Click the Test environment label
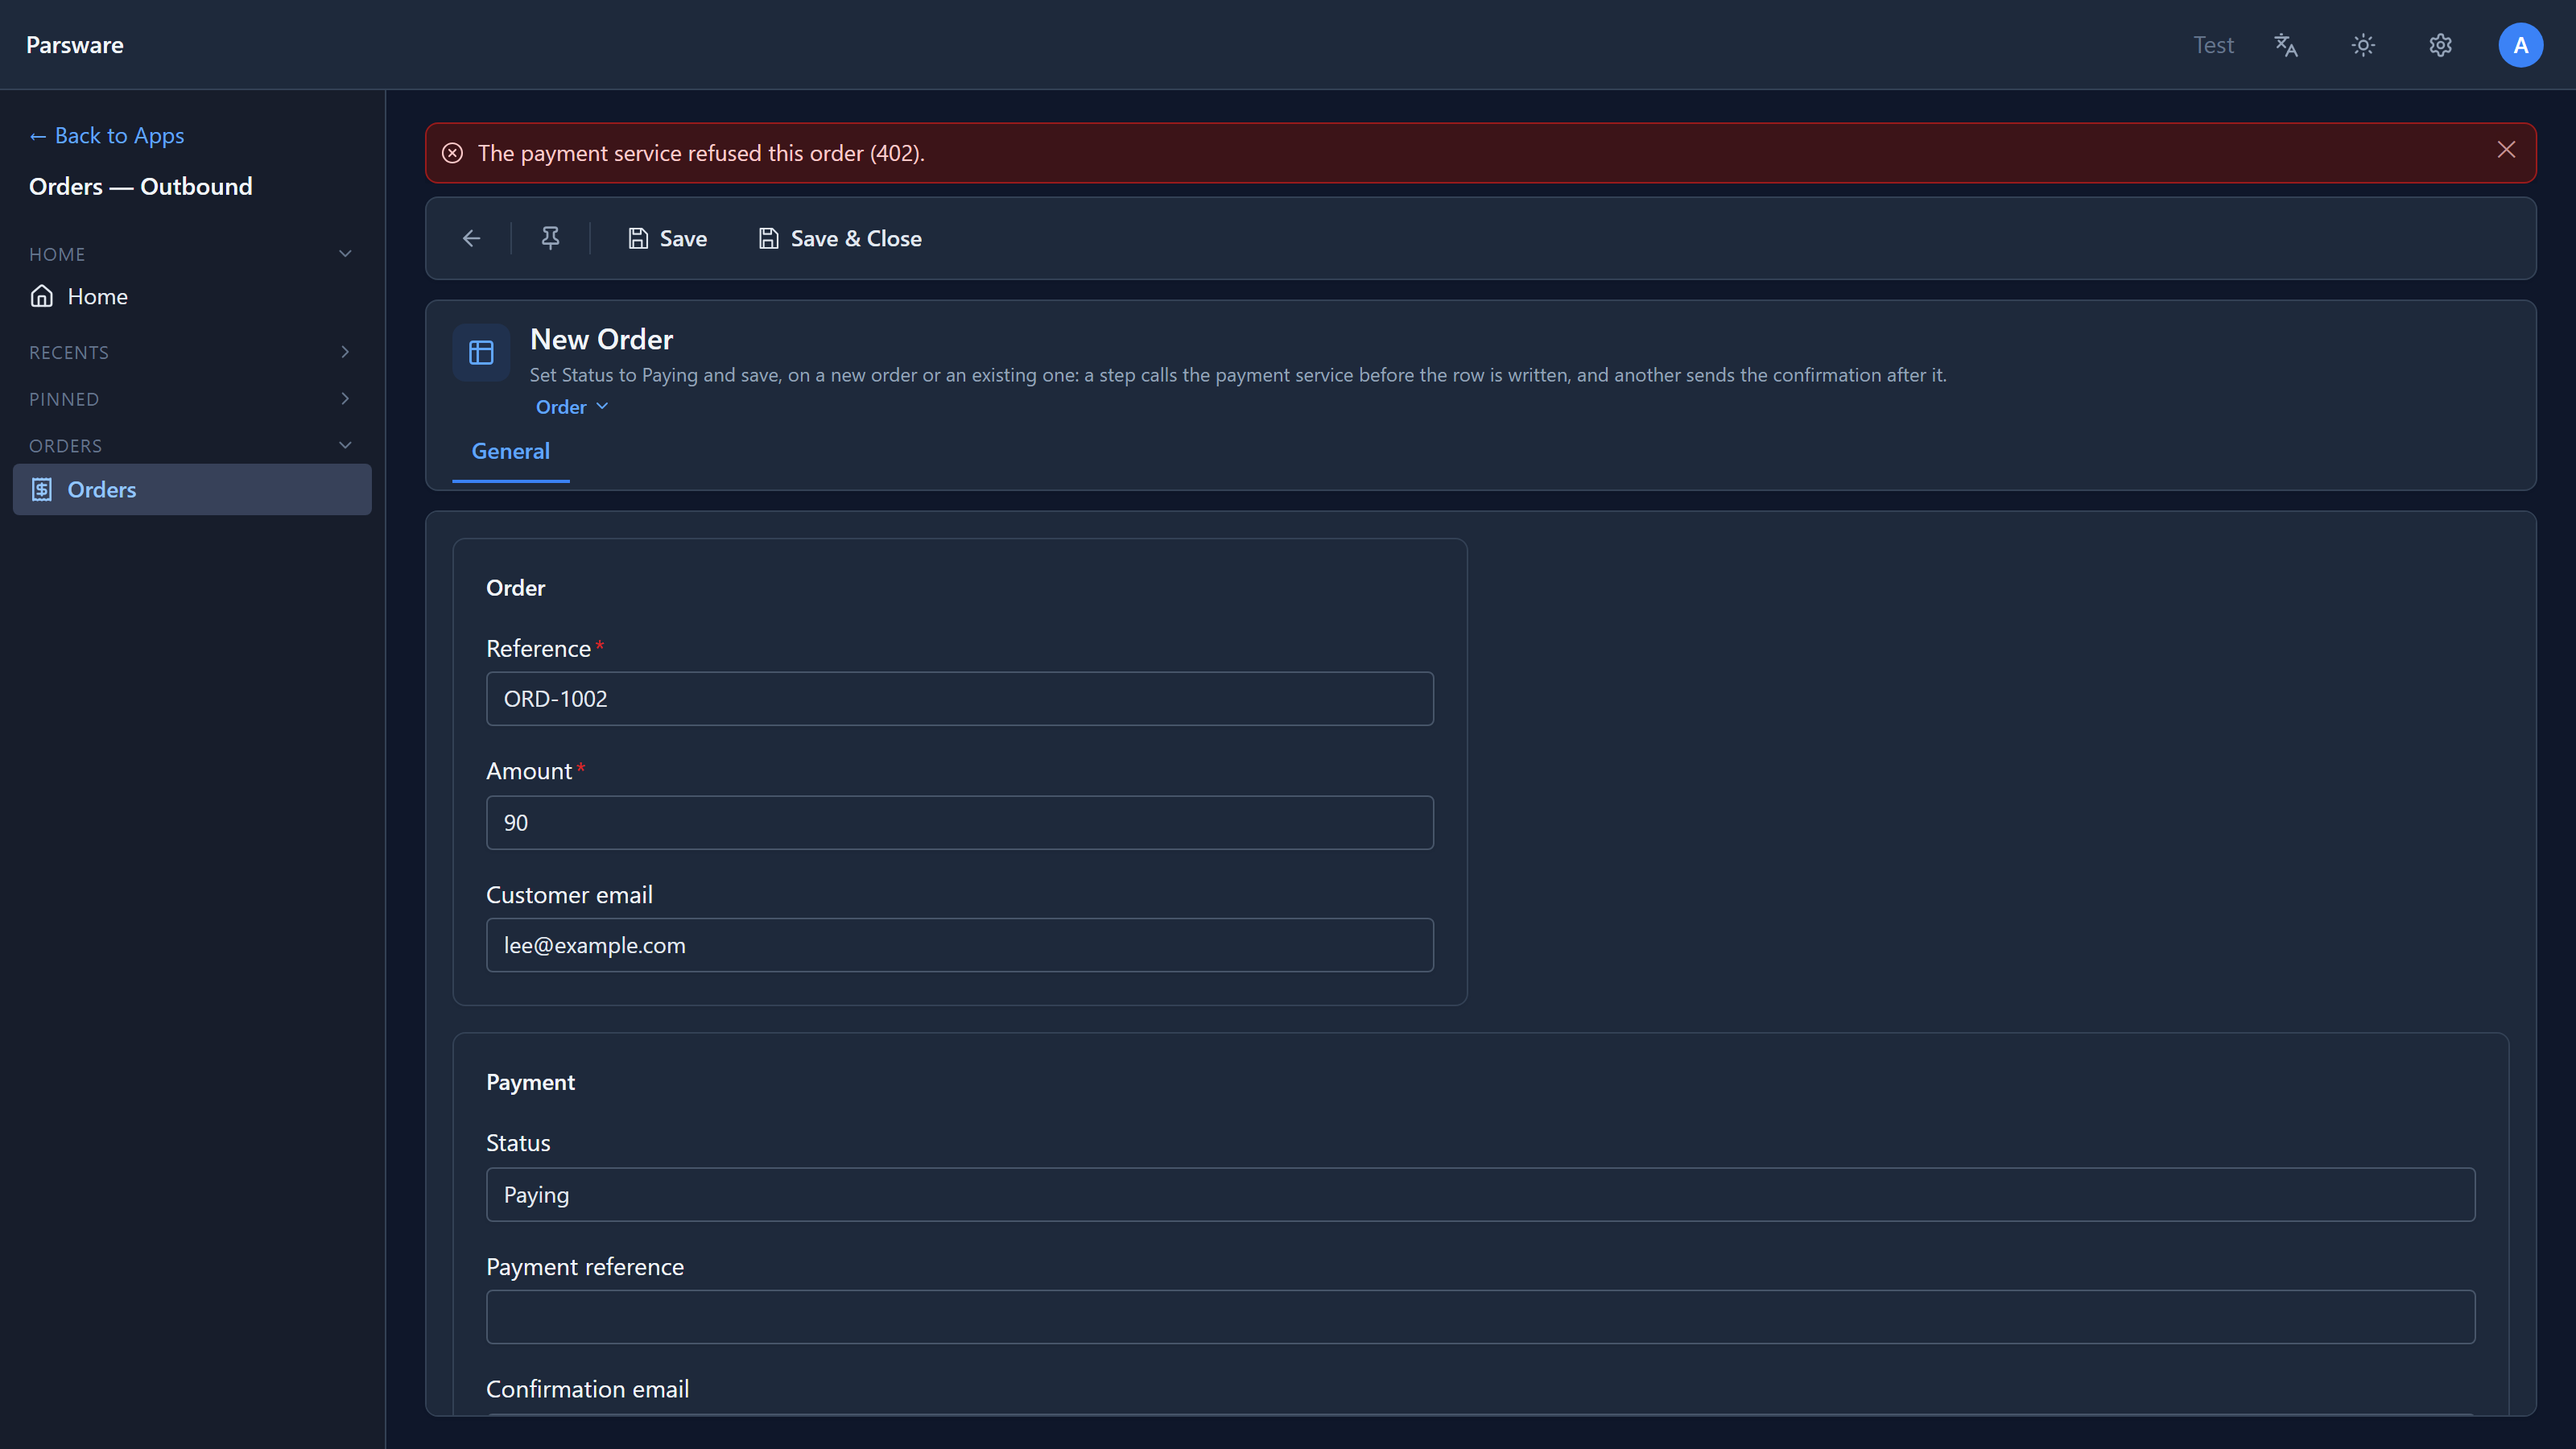This screenshot has height=1449, width=2576. [x=2213, y=45]
